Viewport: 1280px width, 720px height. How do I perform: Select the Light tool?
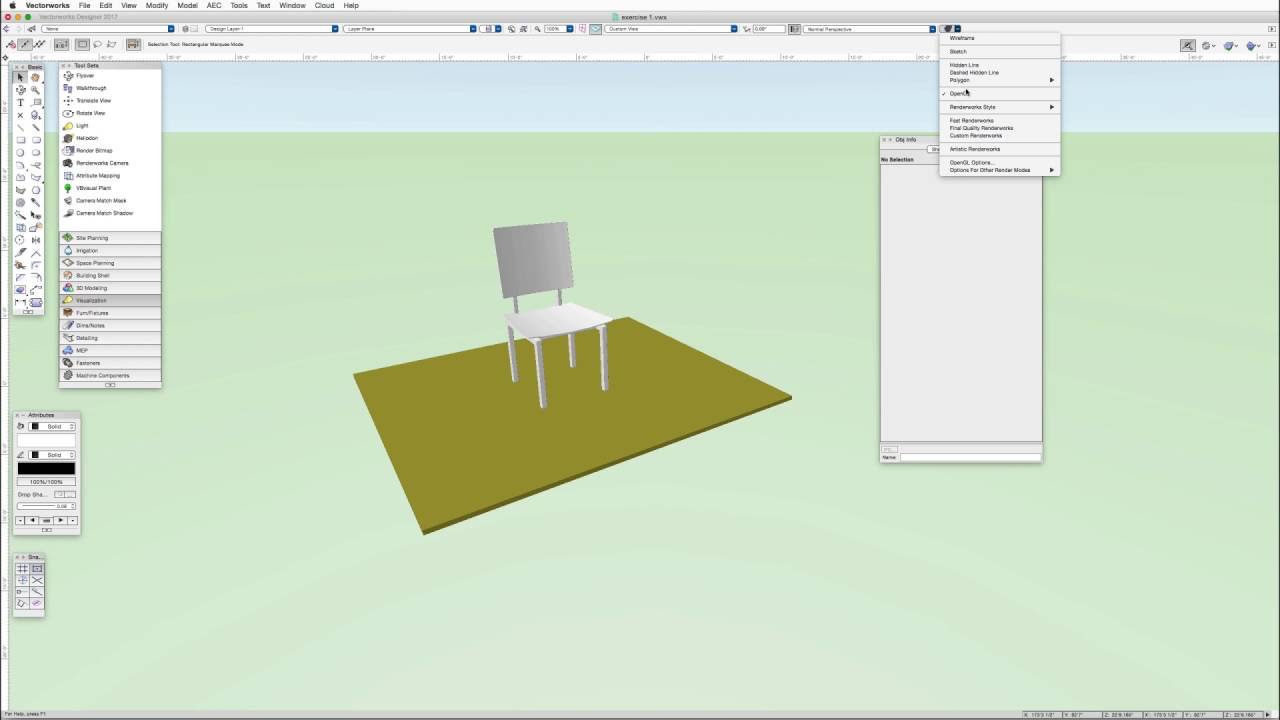pos(110,126)
